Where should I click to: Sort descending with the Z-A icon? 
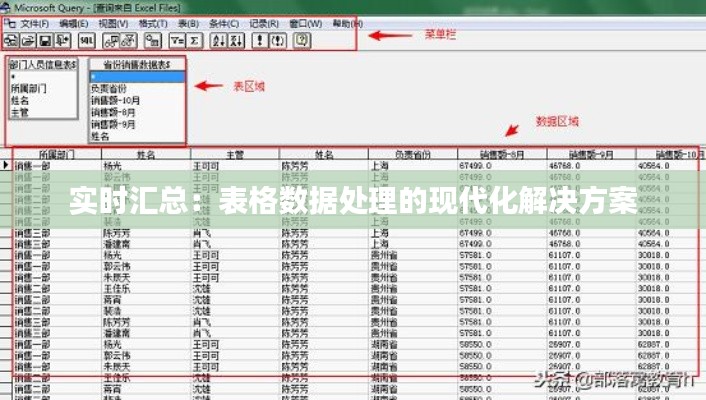236,41
